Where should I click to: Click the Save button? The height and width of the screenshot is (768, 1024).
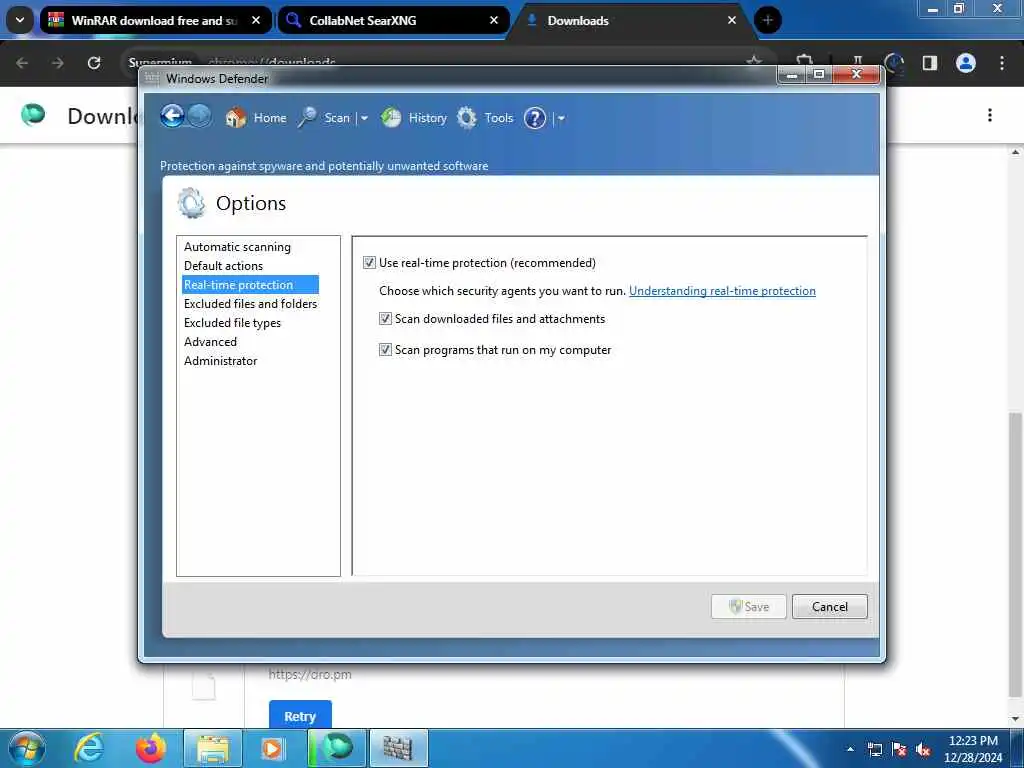pyautogui.click(x=748, y=607)
